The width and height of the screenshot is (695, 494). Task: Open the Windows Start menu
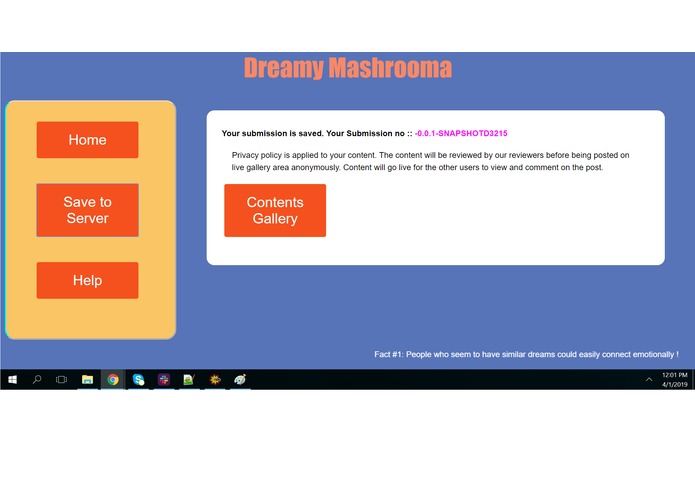click(12, 380)
